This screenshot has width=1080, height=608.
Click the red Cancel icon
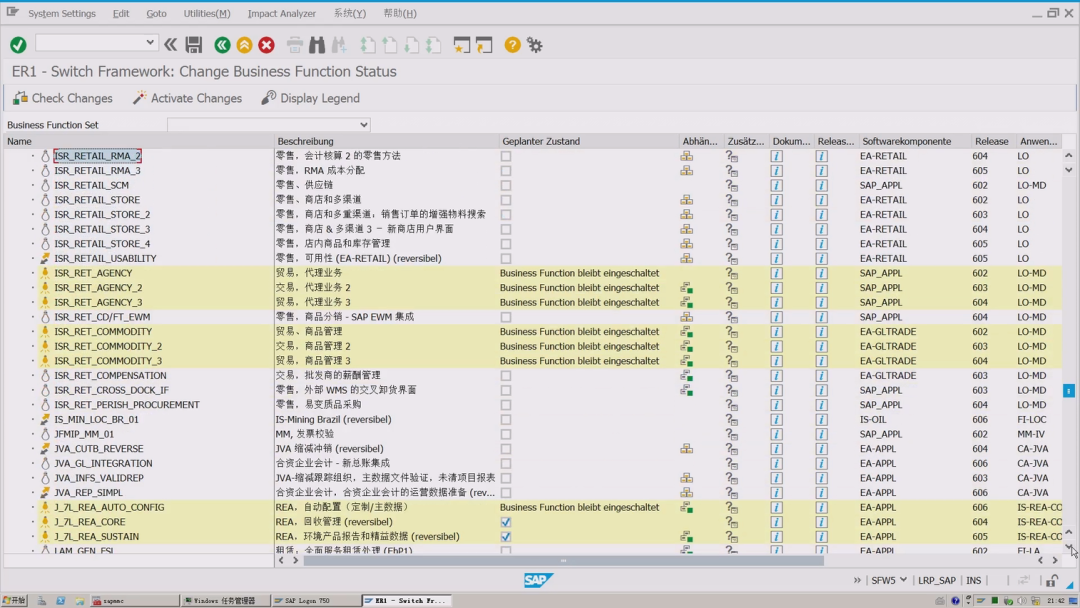click(267, 45)
